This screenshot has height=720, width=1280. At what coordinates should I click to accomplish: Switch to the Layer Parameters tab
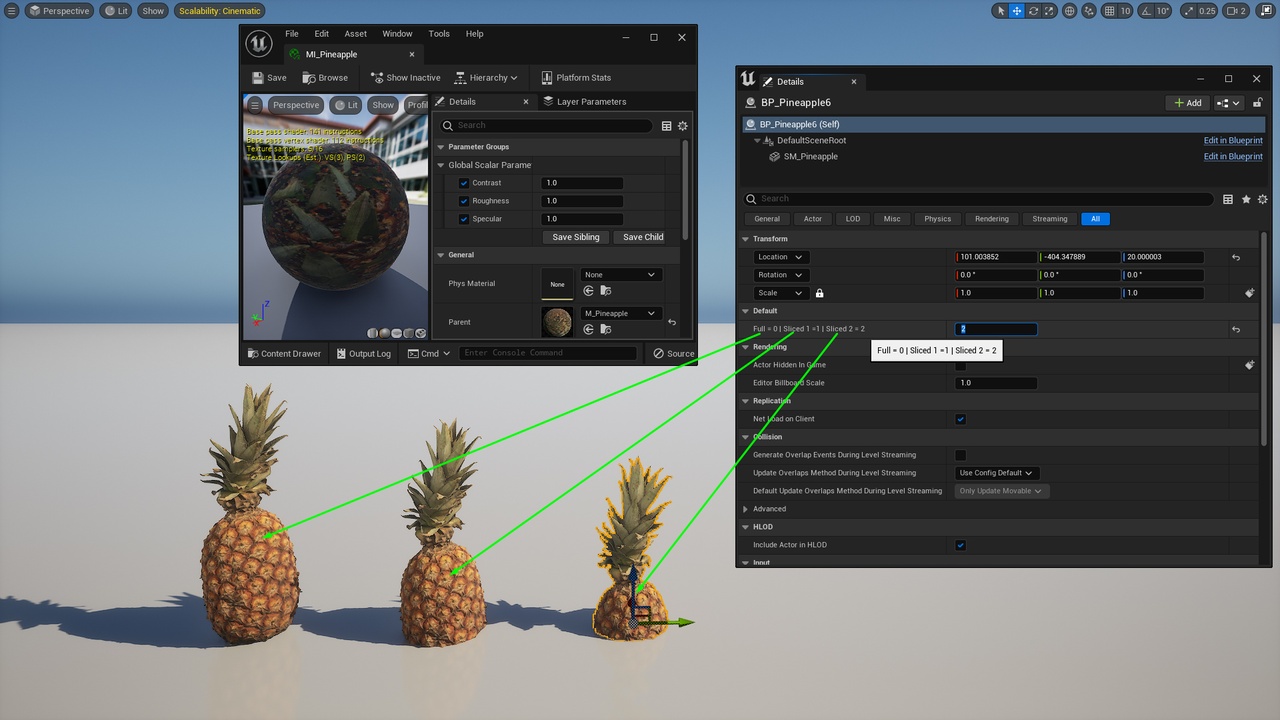coord(590,102)
